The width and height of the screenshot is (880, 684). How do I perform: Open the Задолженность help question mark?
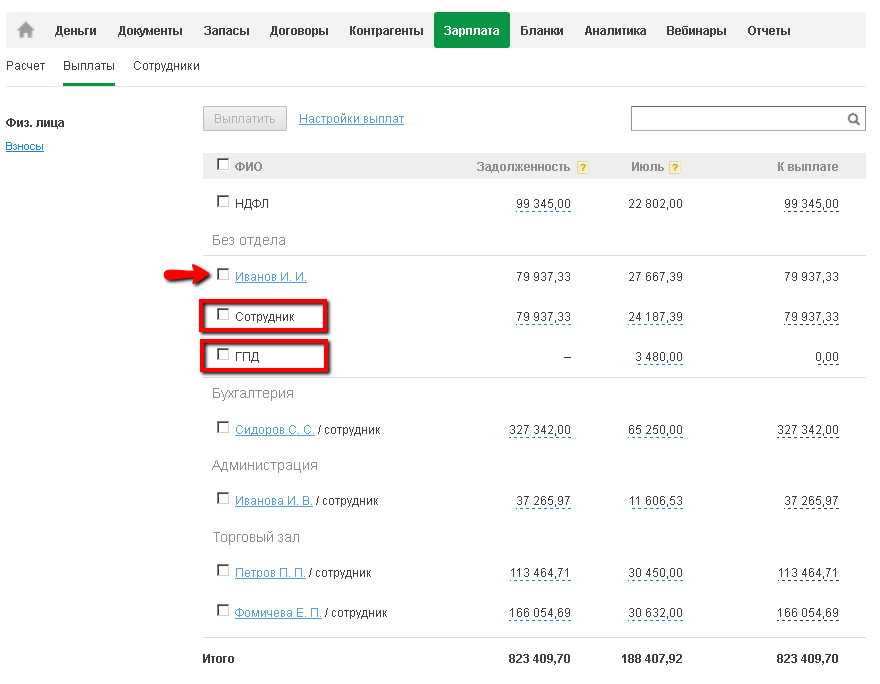pyautogui.click(x=583, y=167)
